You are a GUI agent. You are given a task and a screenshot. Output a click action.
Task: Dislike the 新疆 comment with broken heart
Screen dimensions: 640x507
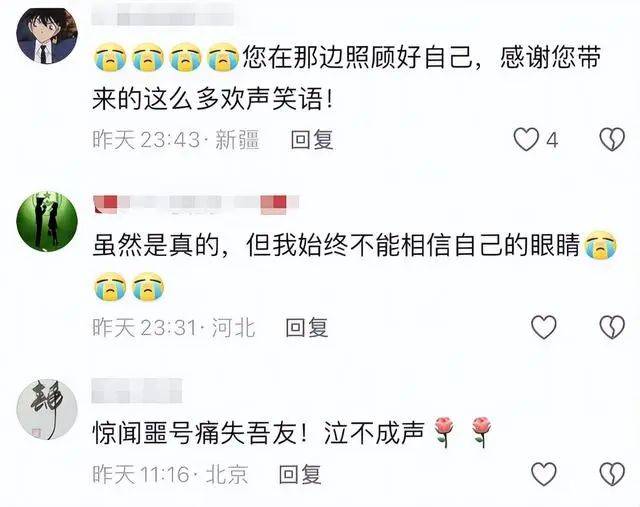(612, 139)
